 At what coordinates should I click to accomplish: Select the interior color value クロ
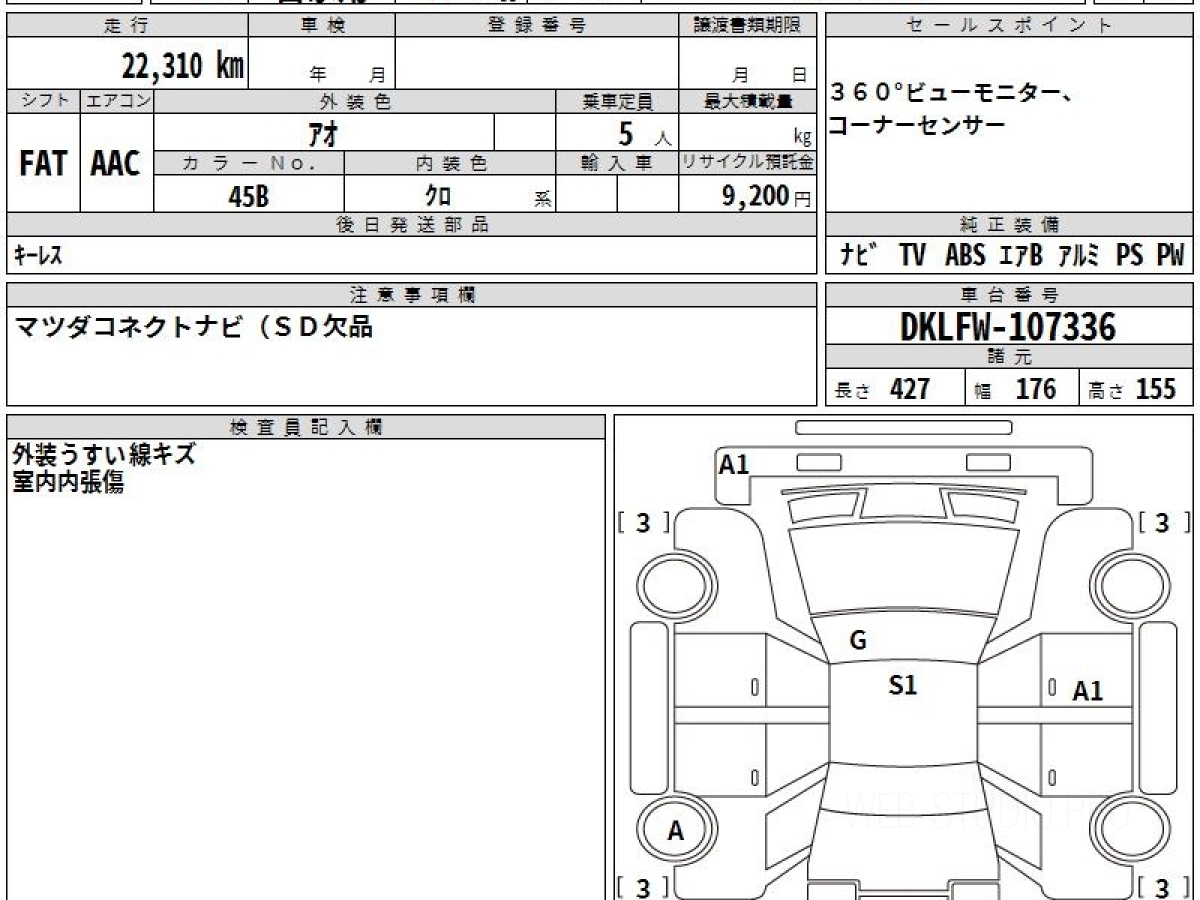pyautogui.click(x=438, y=196)
